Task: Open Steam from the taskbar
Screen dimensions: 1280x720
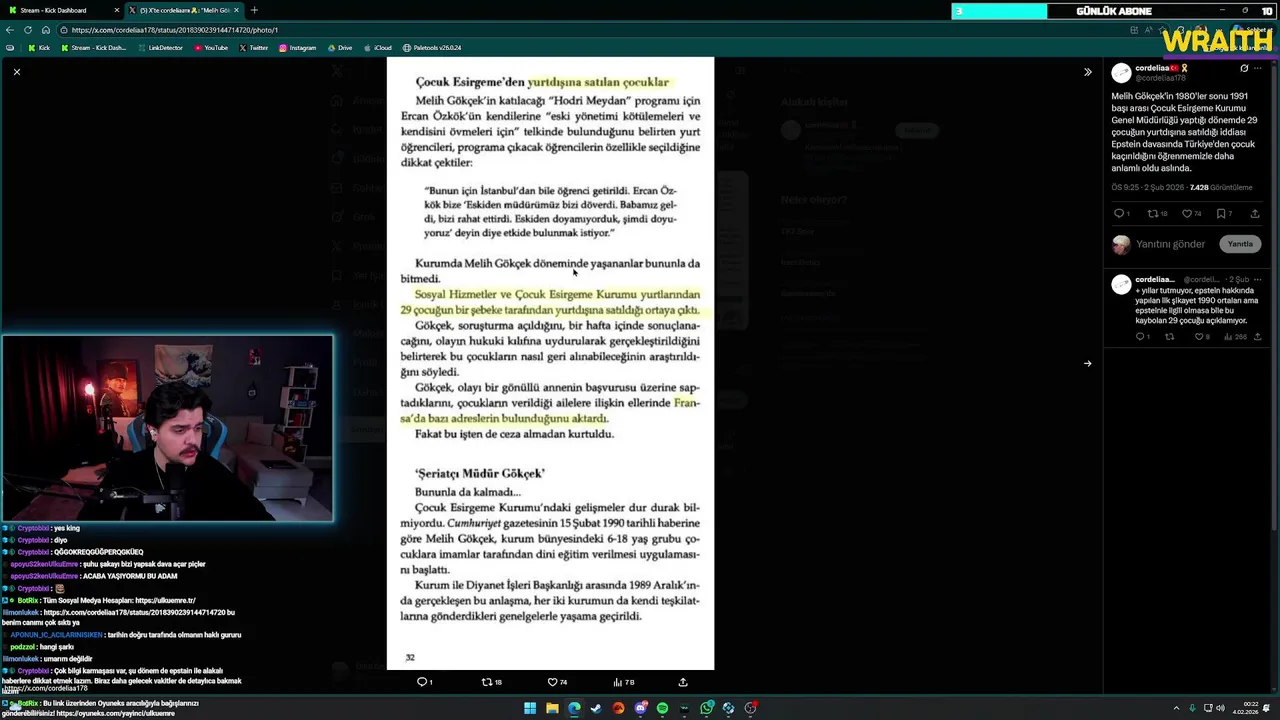Action: (596, 708)
